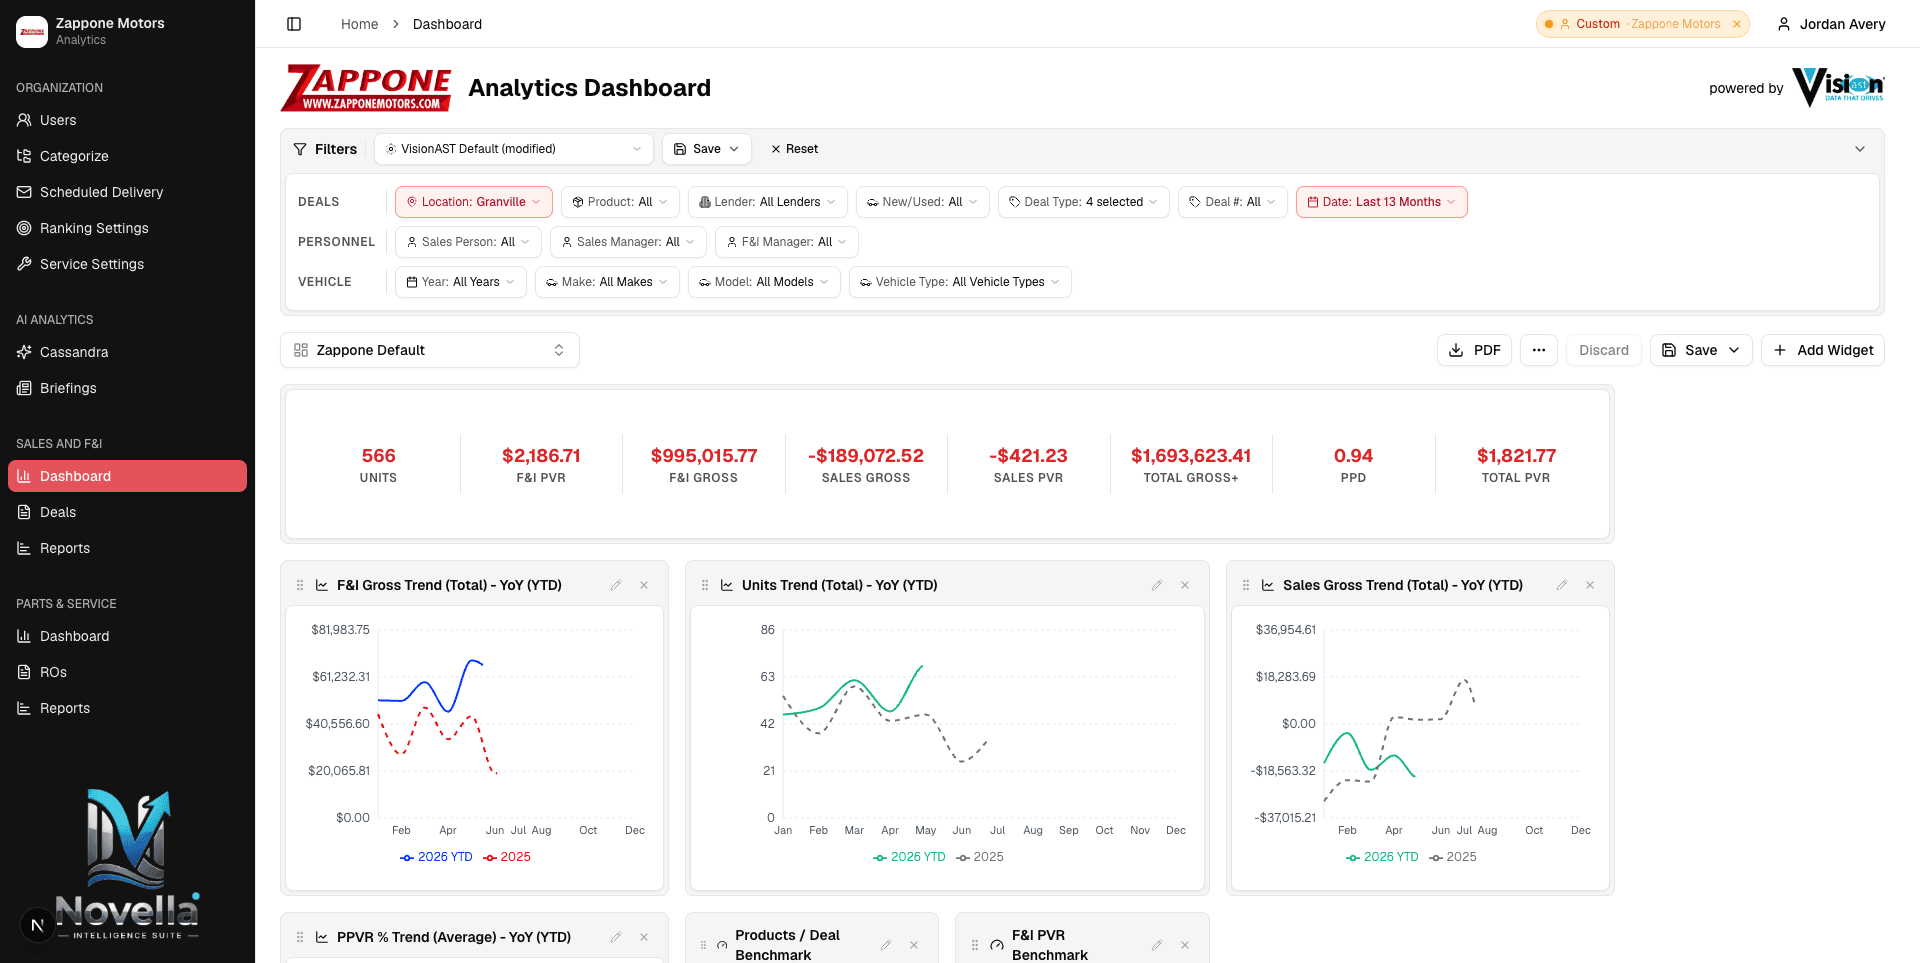Open ROs in Parts & Service
The width and height of the screenshot is (1920, 963).
tap(127, 672)
